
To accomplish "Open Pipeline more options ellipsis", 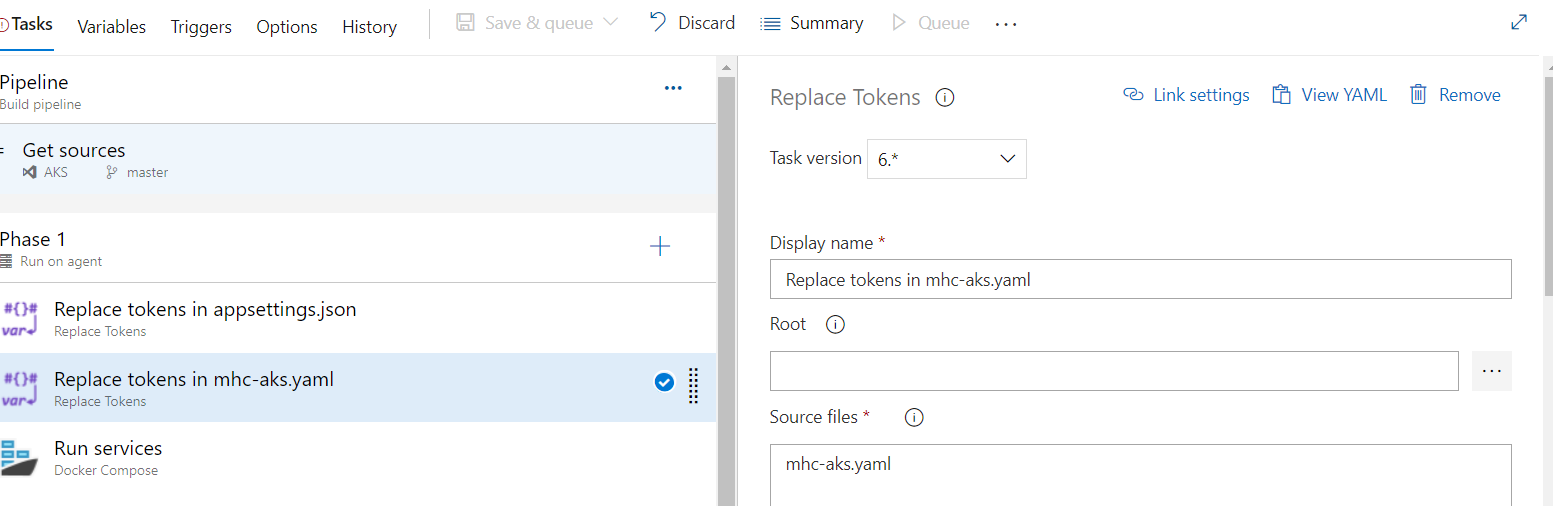I will [673, 88].
